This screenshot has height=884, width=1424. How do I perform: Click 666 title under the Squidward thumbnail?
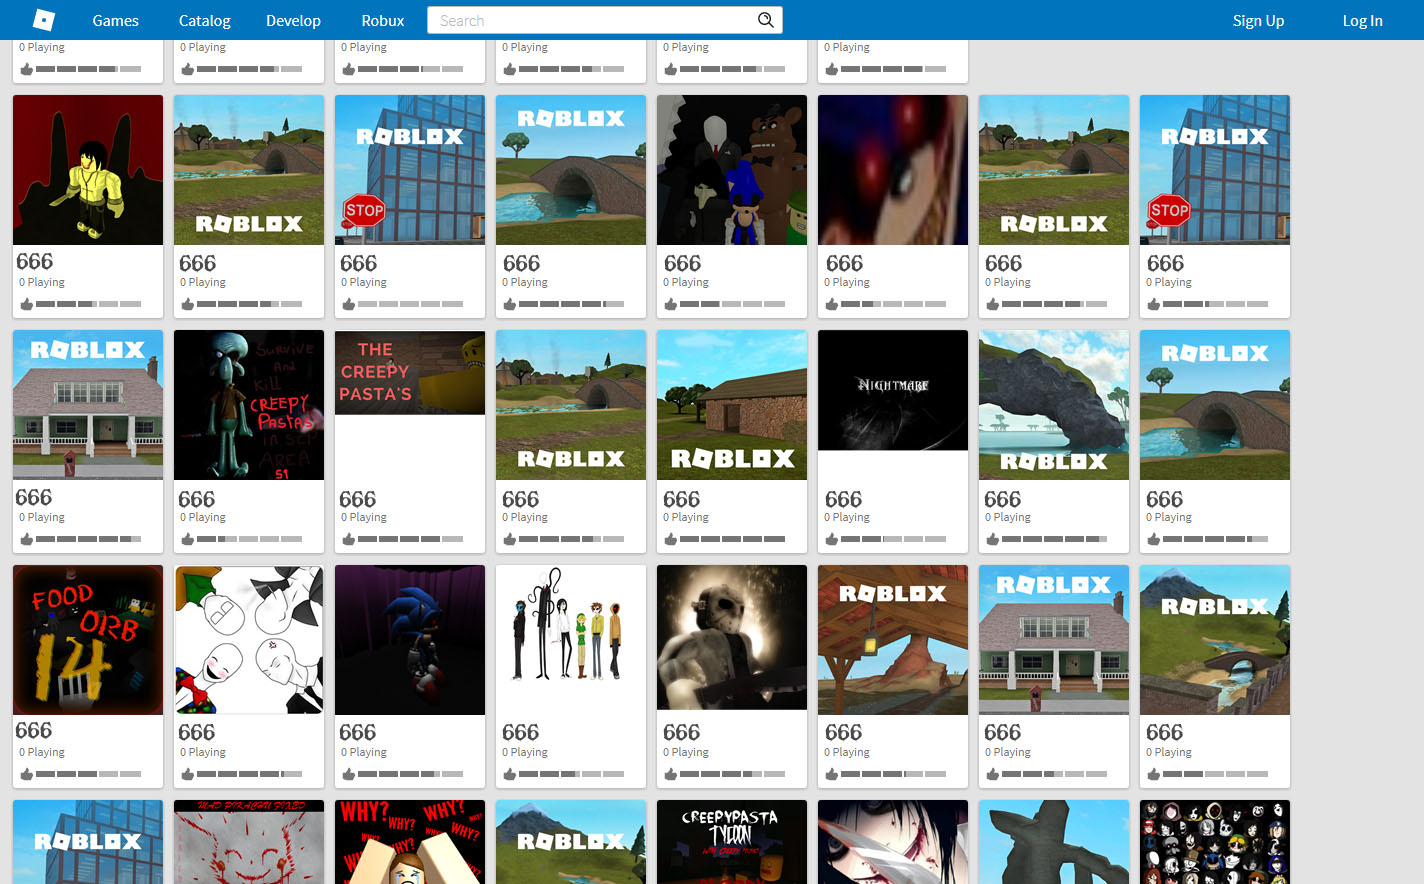[x=197, y=499]
